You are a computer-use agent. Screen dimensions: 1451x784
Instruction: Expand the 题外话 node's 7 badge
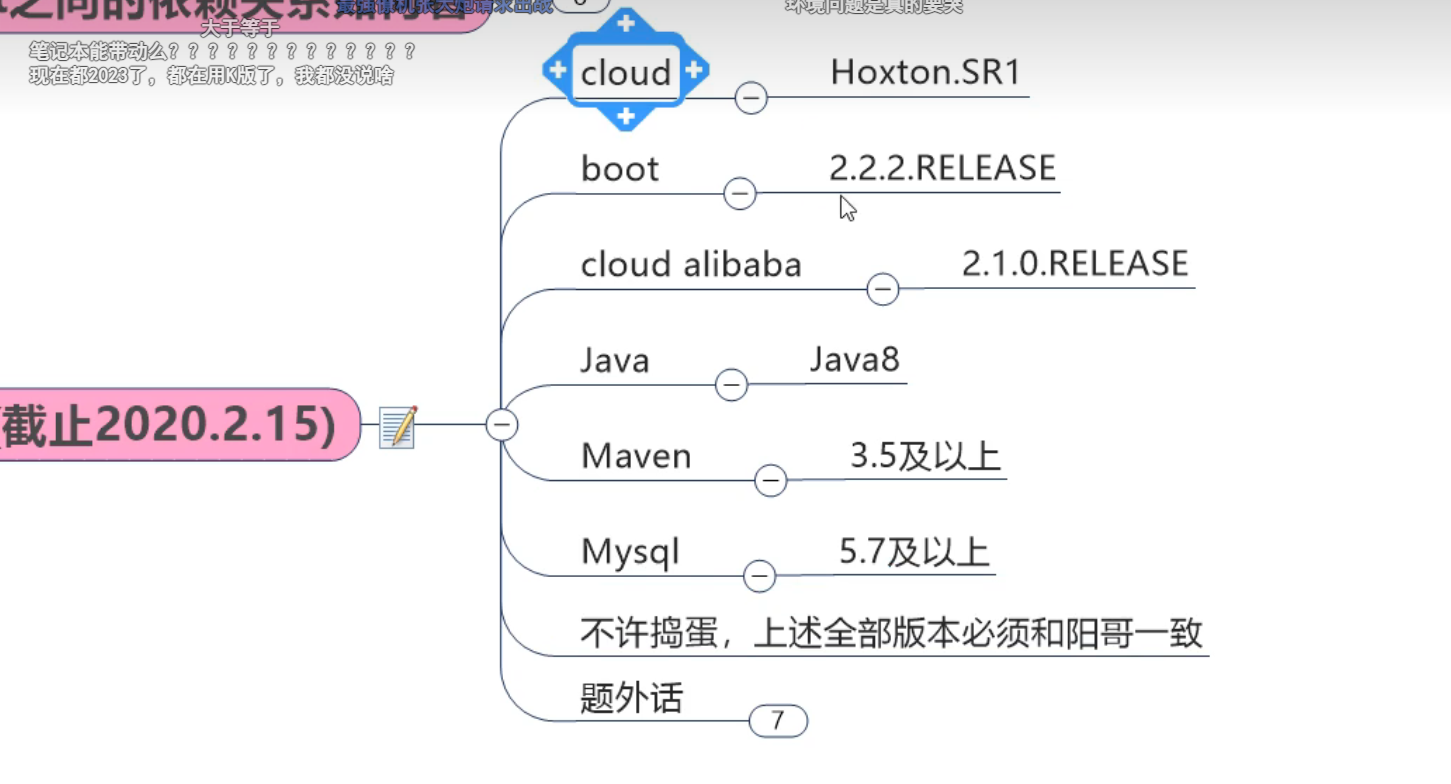click(777, 721)
